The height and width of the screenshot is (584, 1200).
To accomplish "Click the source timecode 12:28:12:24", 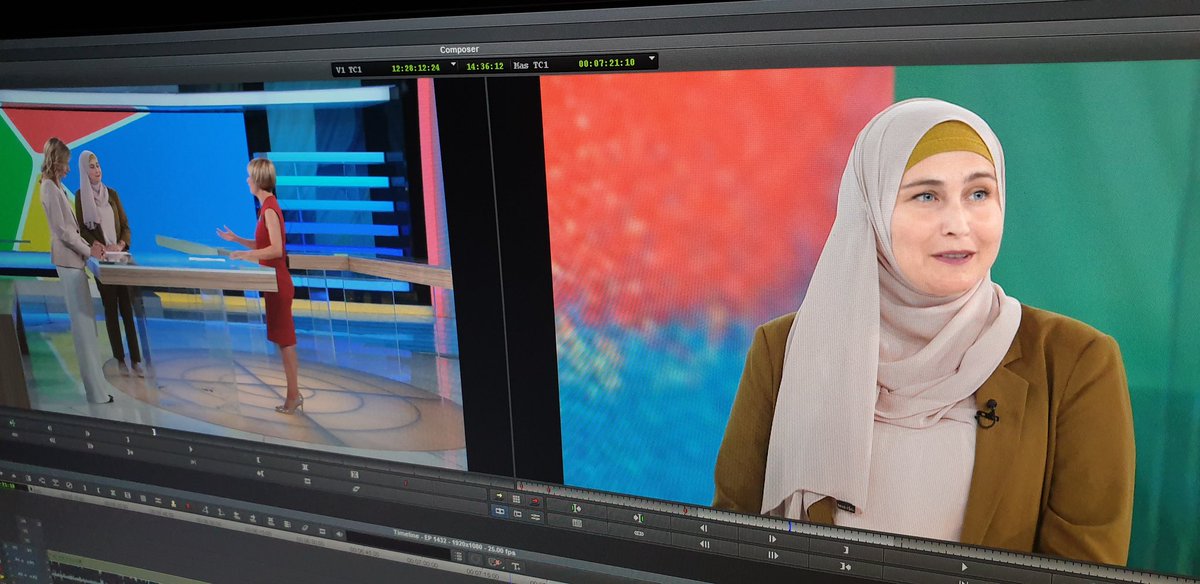I will (416, 68).
